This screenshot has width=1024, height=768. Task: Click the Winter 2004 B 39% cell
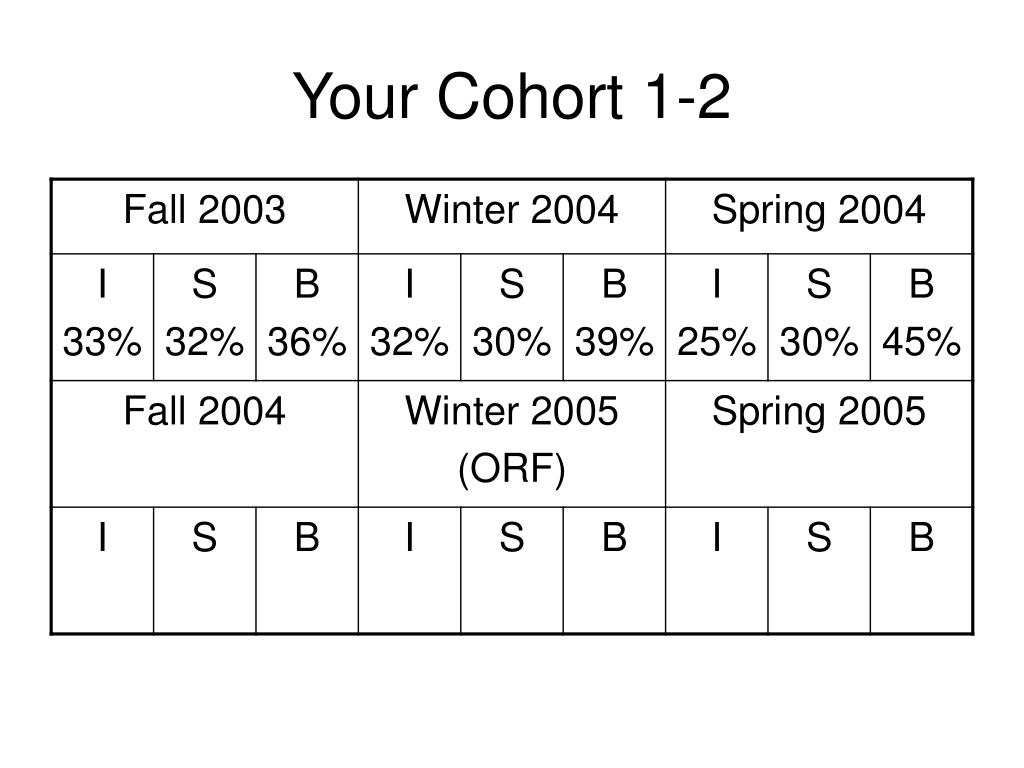tap(615, 317)
